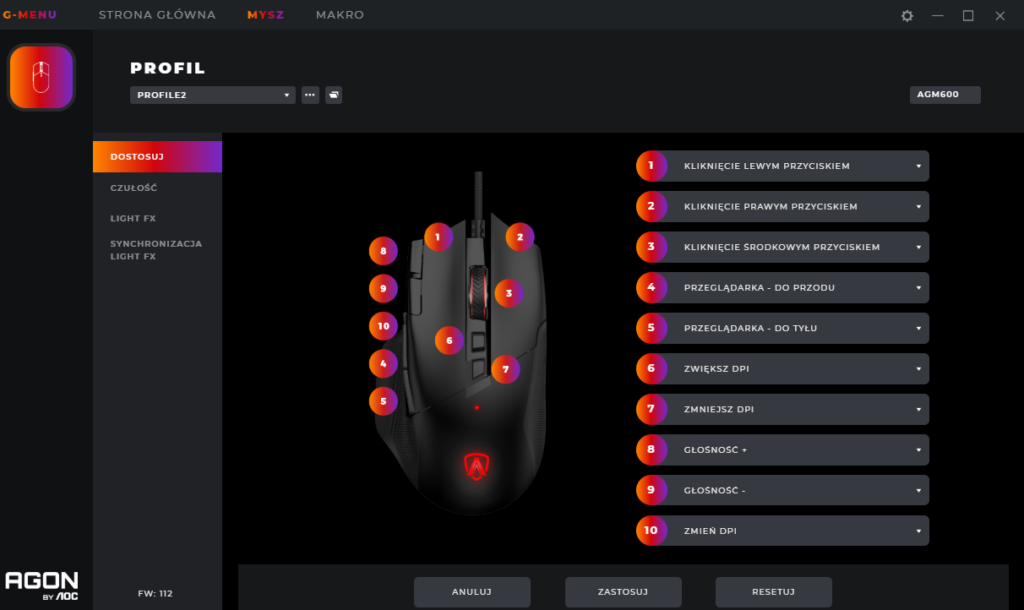Select button marker 1 on mouse image

coord(438,237)
